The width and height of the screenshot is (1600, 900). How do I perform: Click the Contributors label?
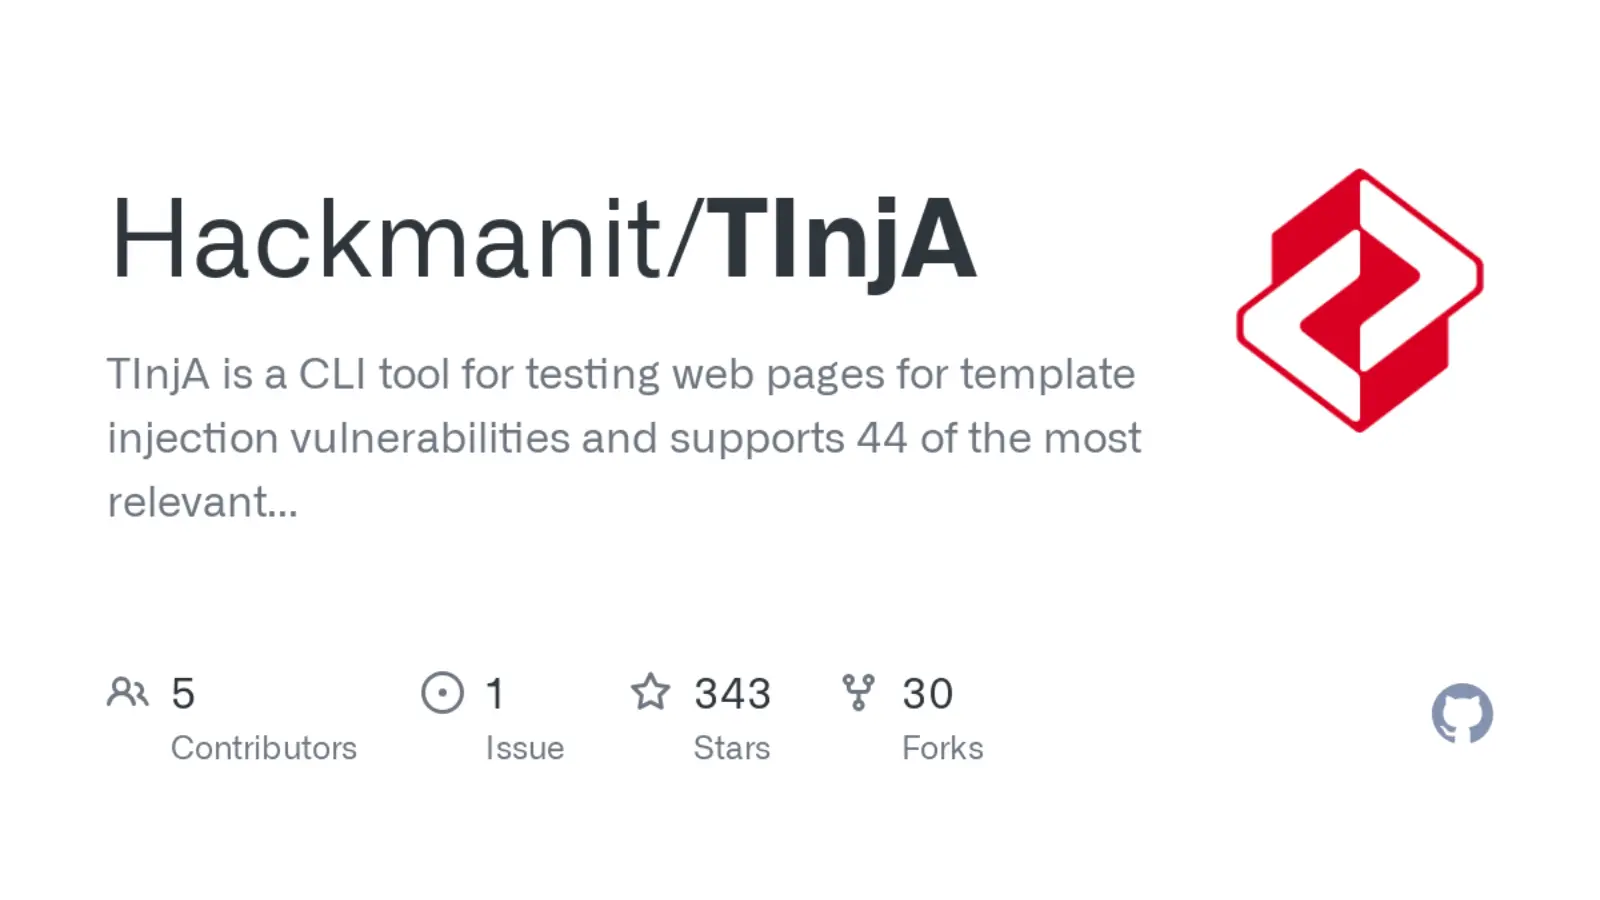coord(264,748)
